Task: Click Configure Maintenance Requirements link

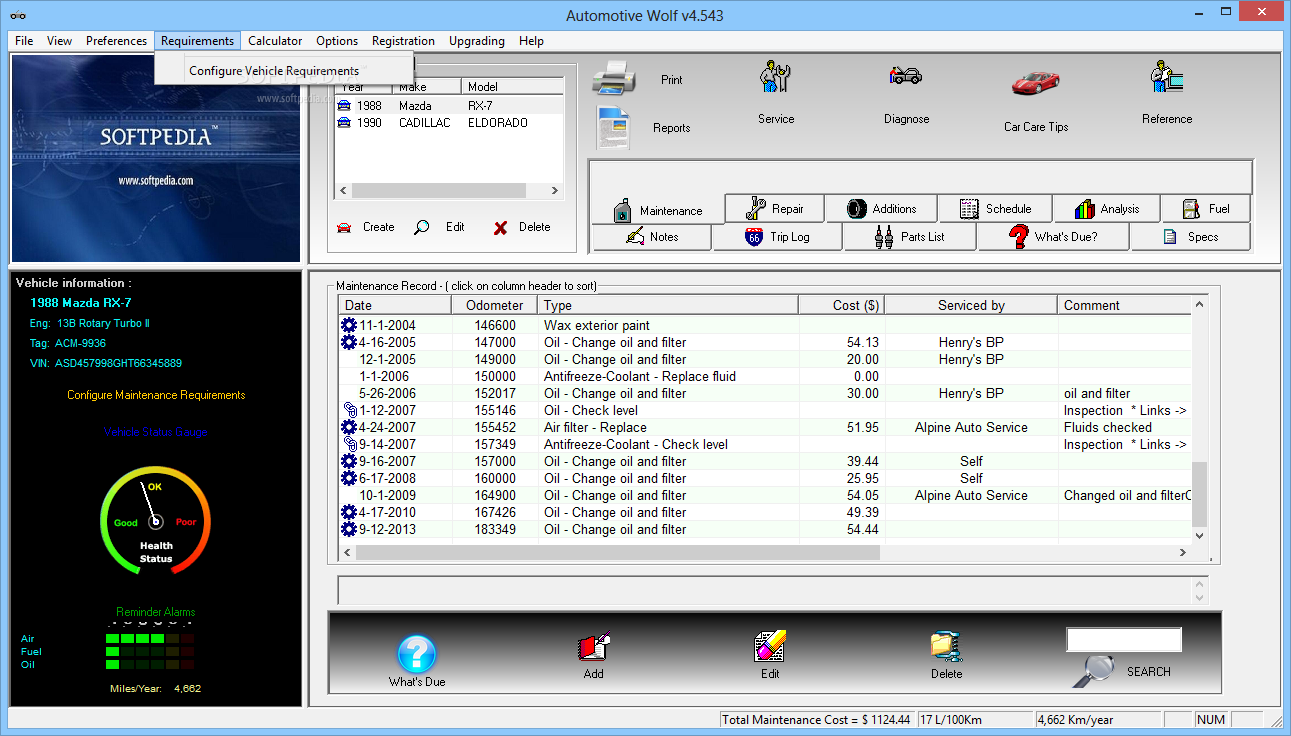Action: click(x=156, y=395)
